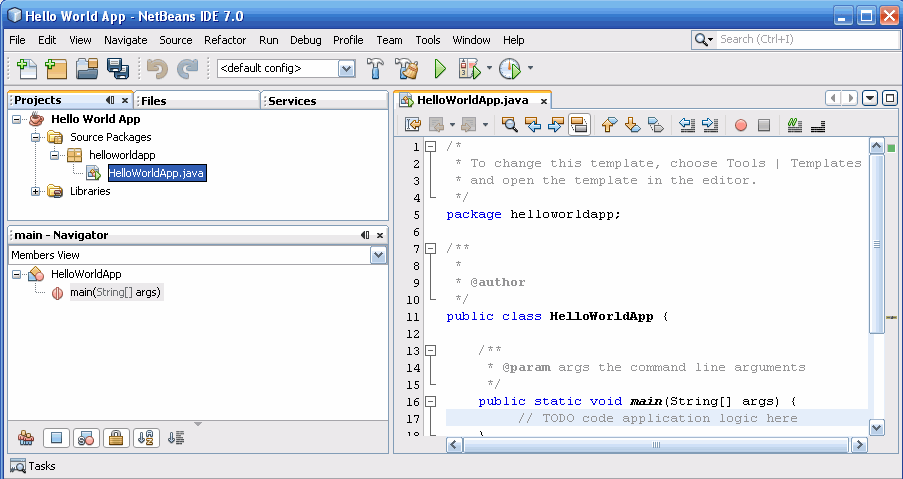
Task: Click the Undo arrow icon
Action: (157, 69)
